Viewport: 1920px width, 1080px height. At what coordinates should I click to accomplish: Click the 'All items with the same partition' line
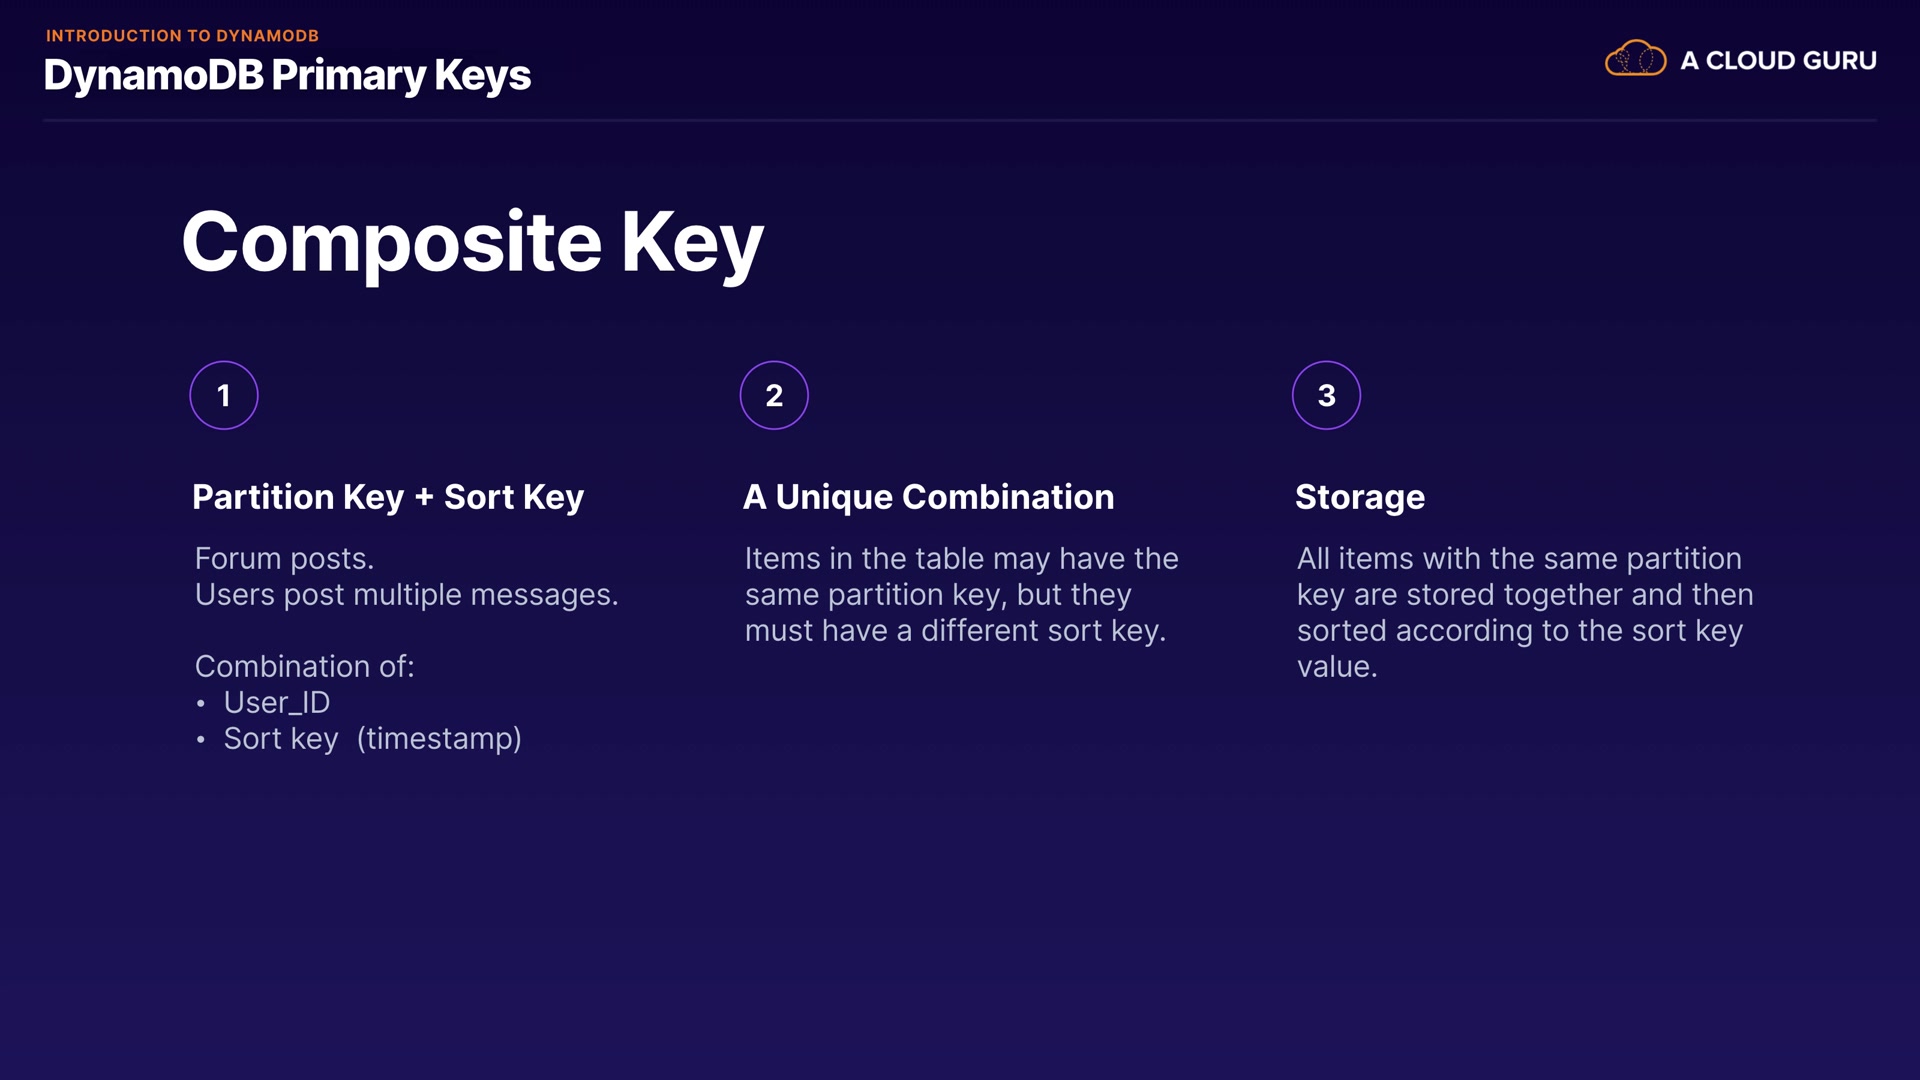tap(1519, 558)
